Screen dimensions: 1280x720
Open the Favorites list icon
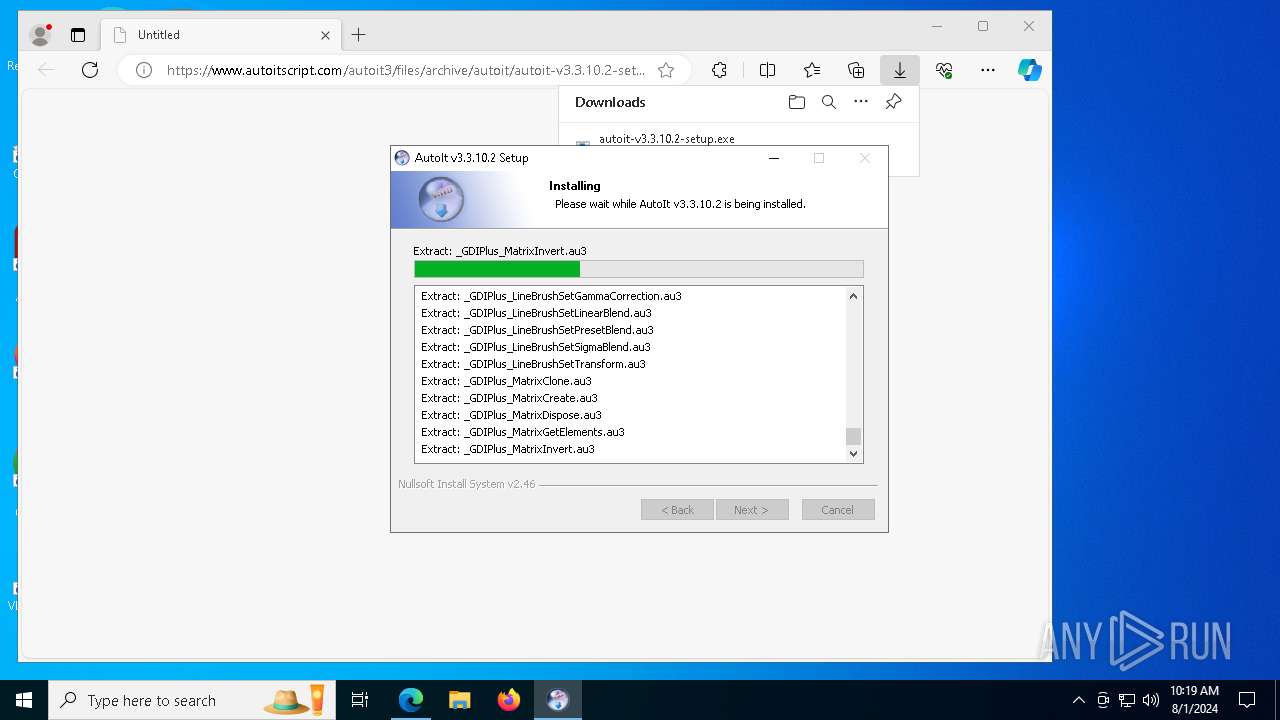(x=812, y=70)
